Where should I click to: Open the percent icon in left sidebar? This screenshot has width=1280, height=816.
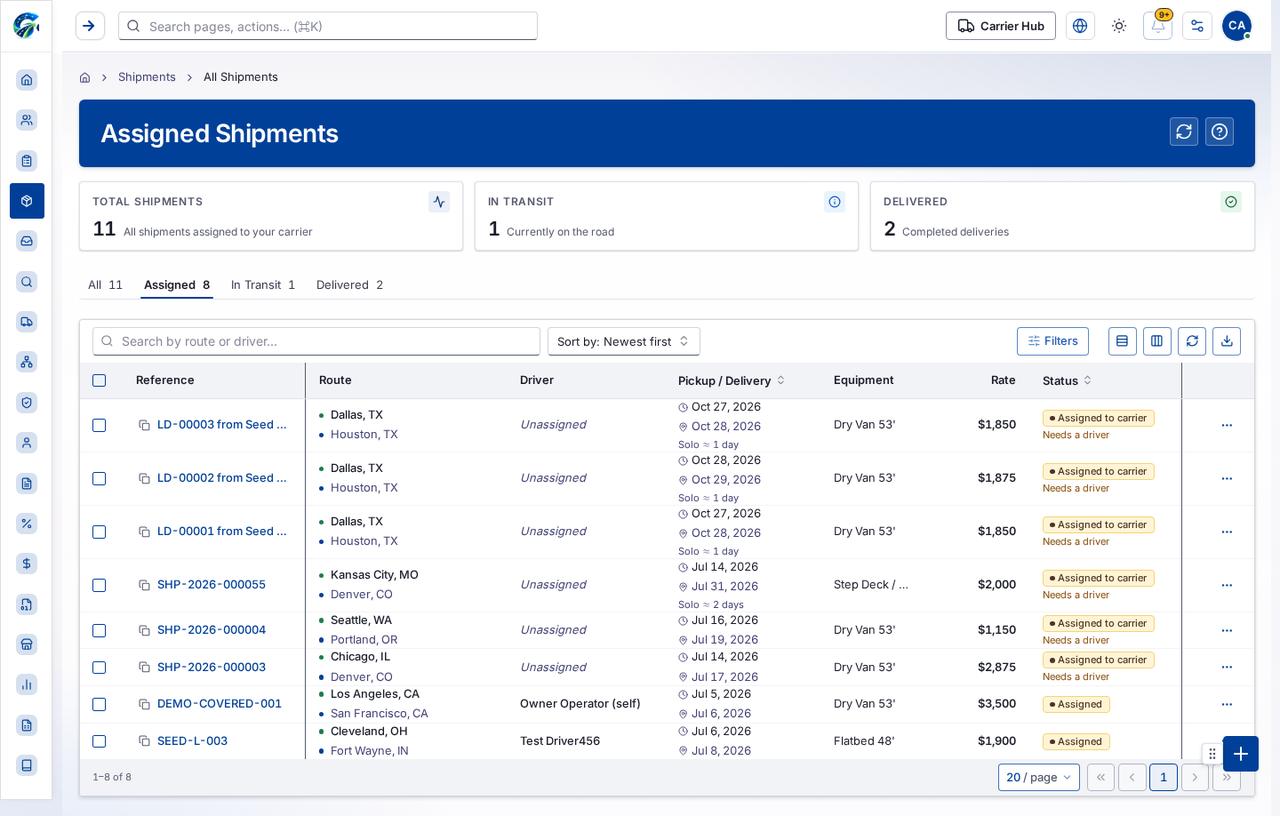(x=27, y=523)
